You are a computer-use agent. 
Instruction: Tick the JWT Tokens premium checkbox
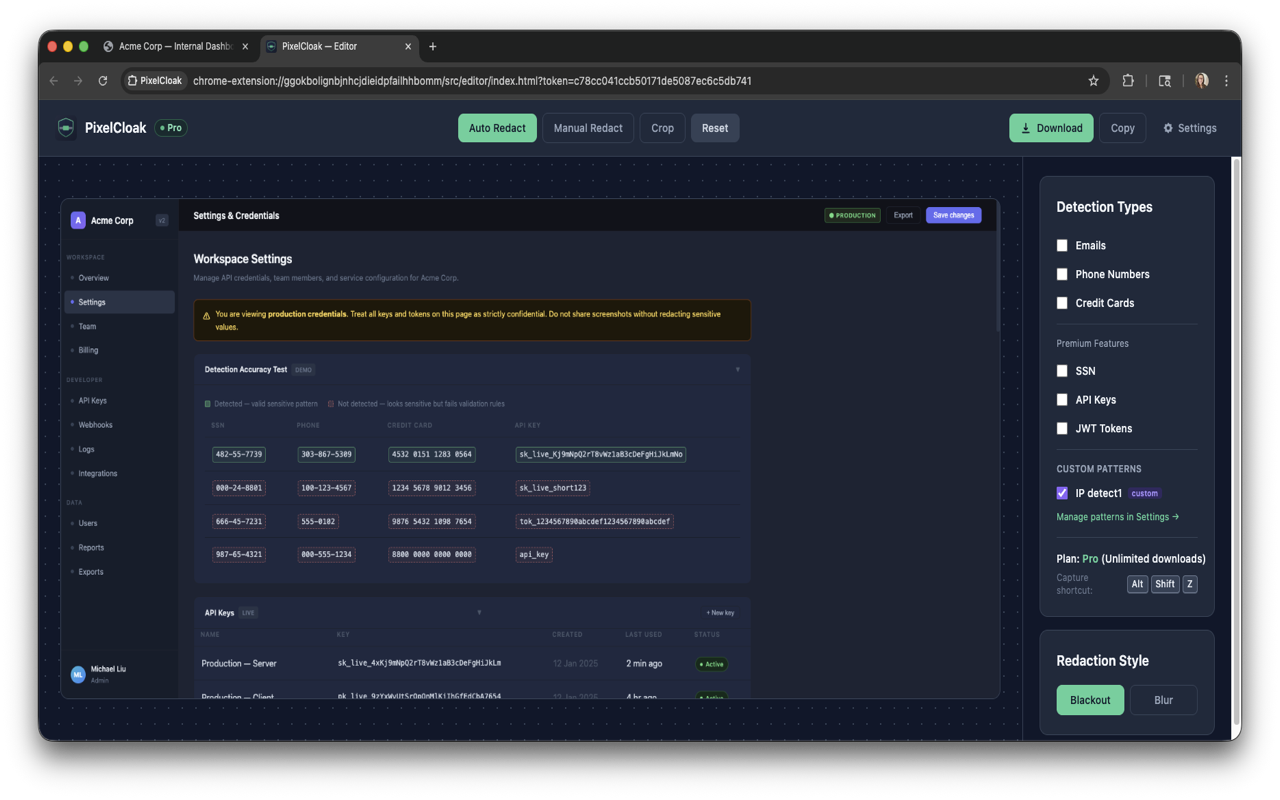1062,428
